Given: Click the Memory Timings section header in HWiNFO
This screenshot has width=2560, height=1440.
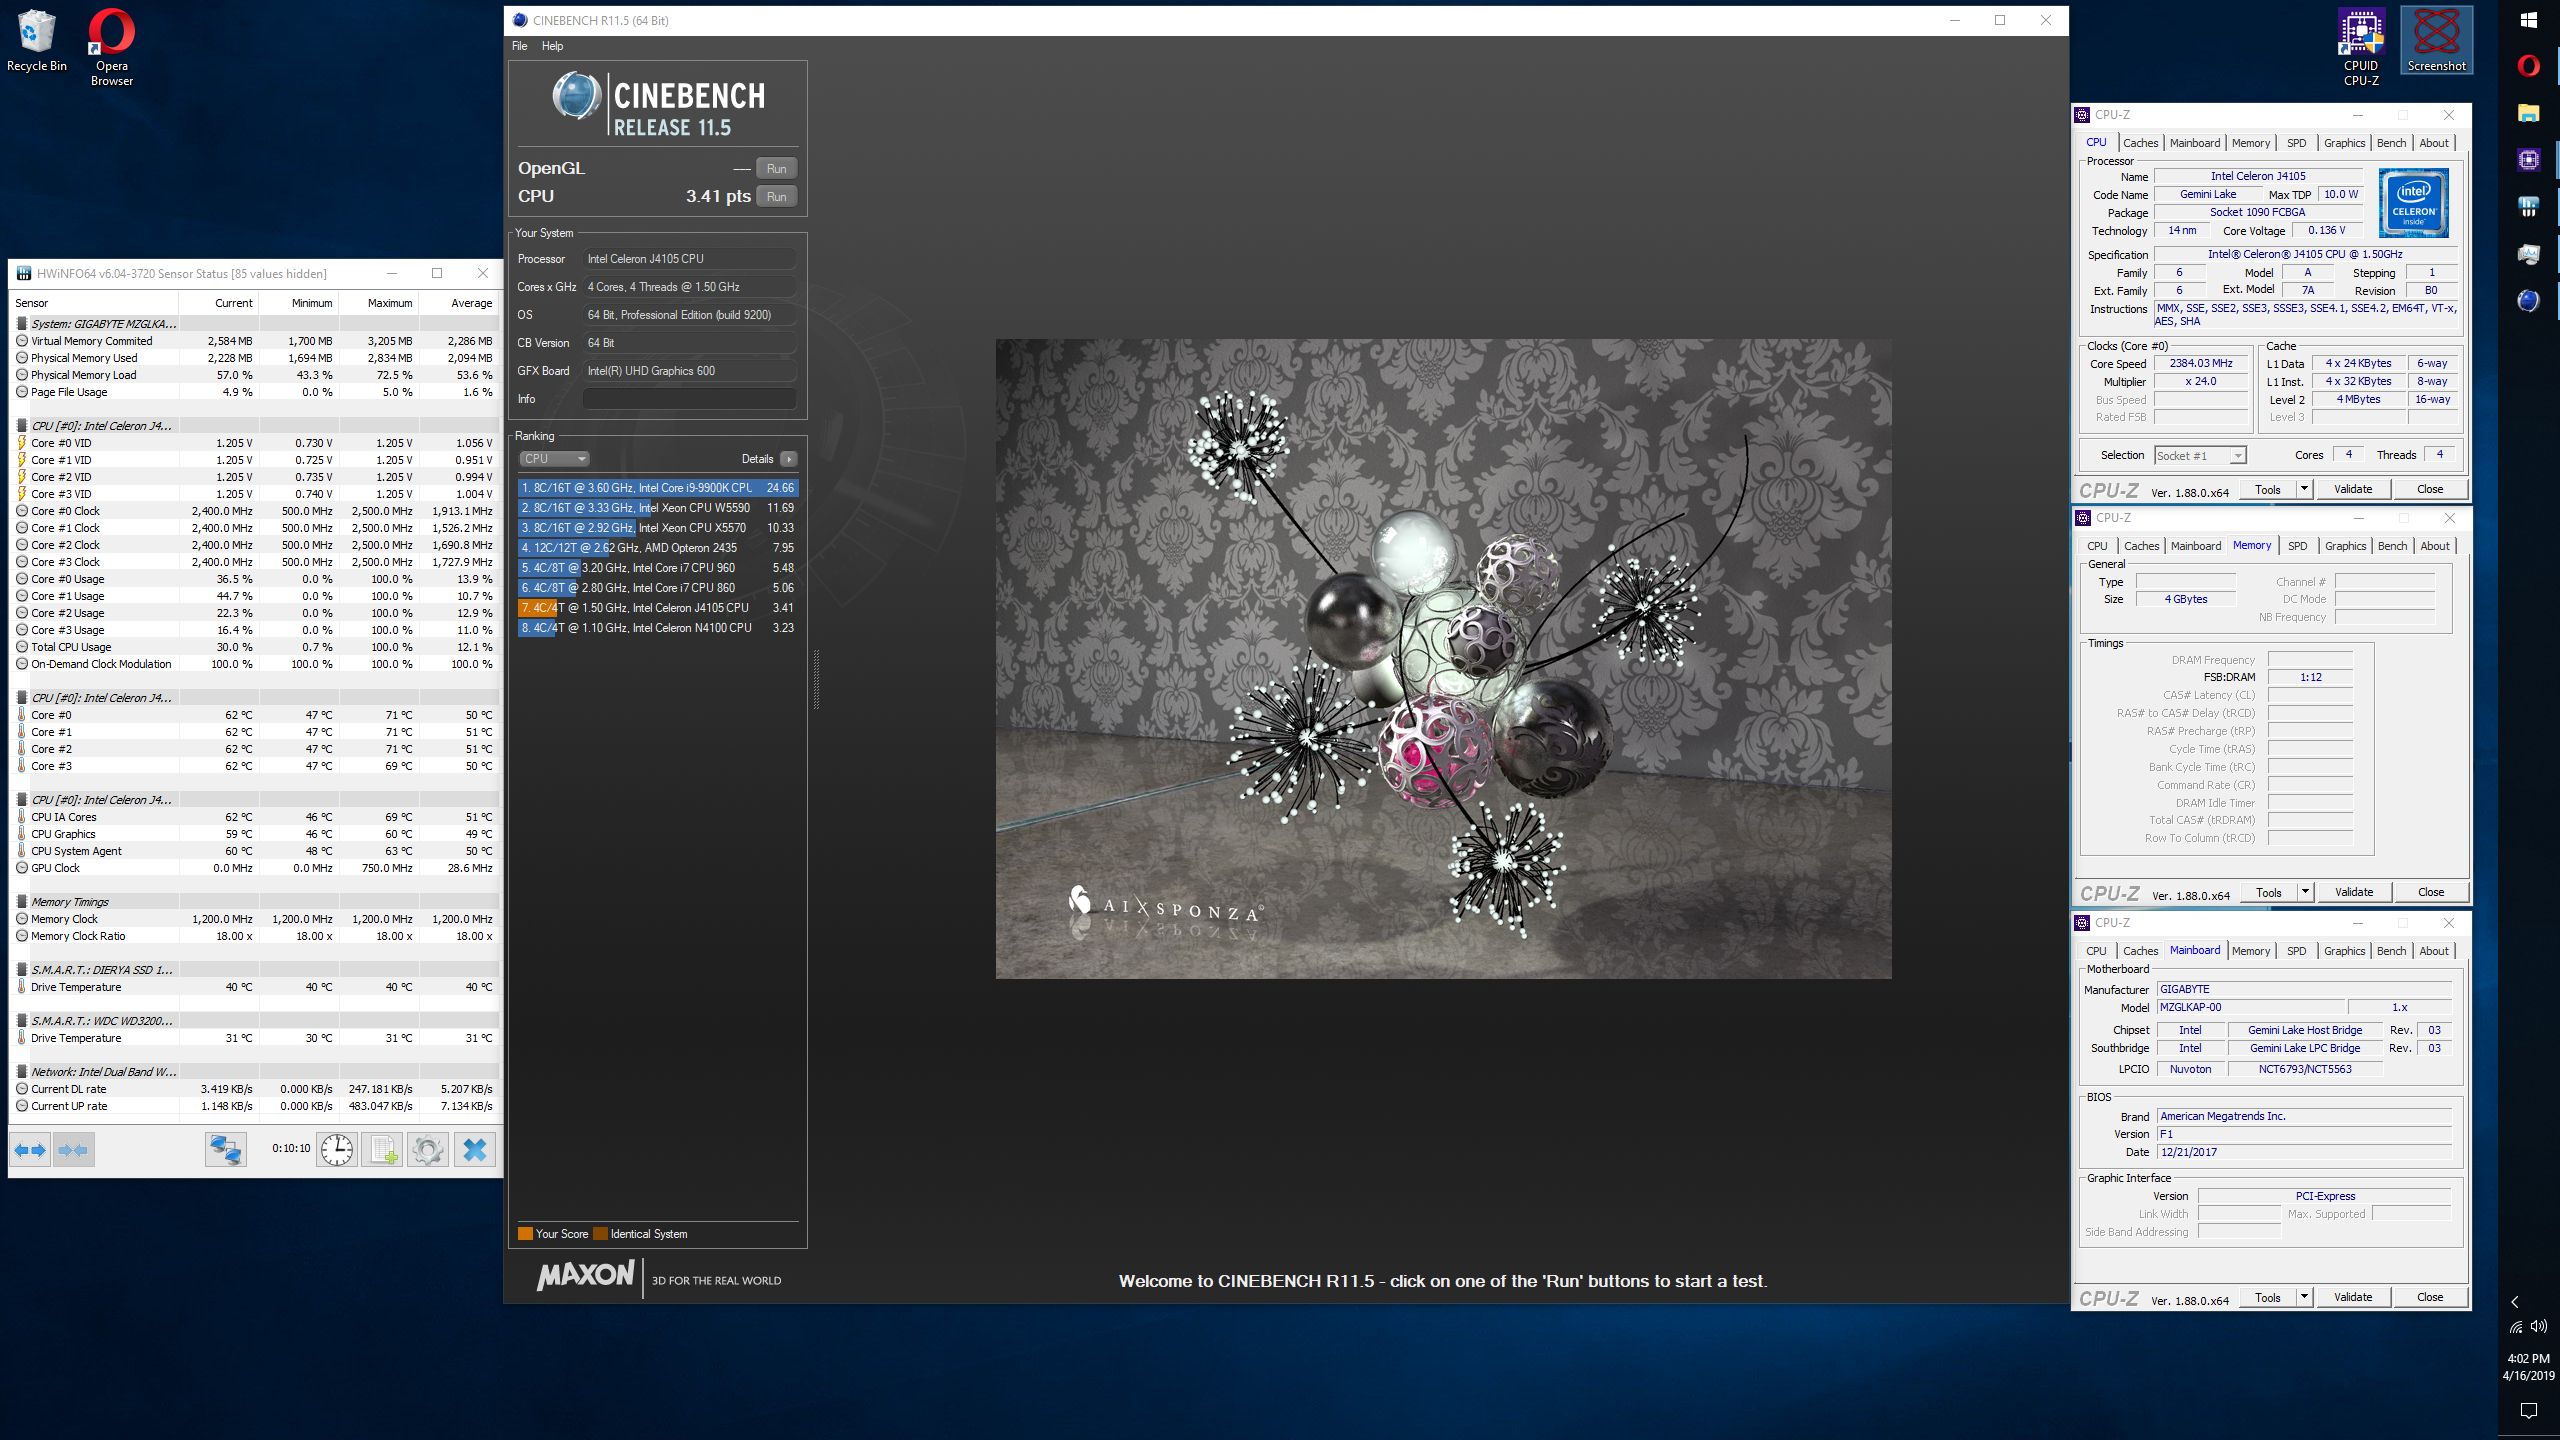Looking at the screenshot, I should click(x=255, y=902).
